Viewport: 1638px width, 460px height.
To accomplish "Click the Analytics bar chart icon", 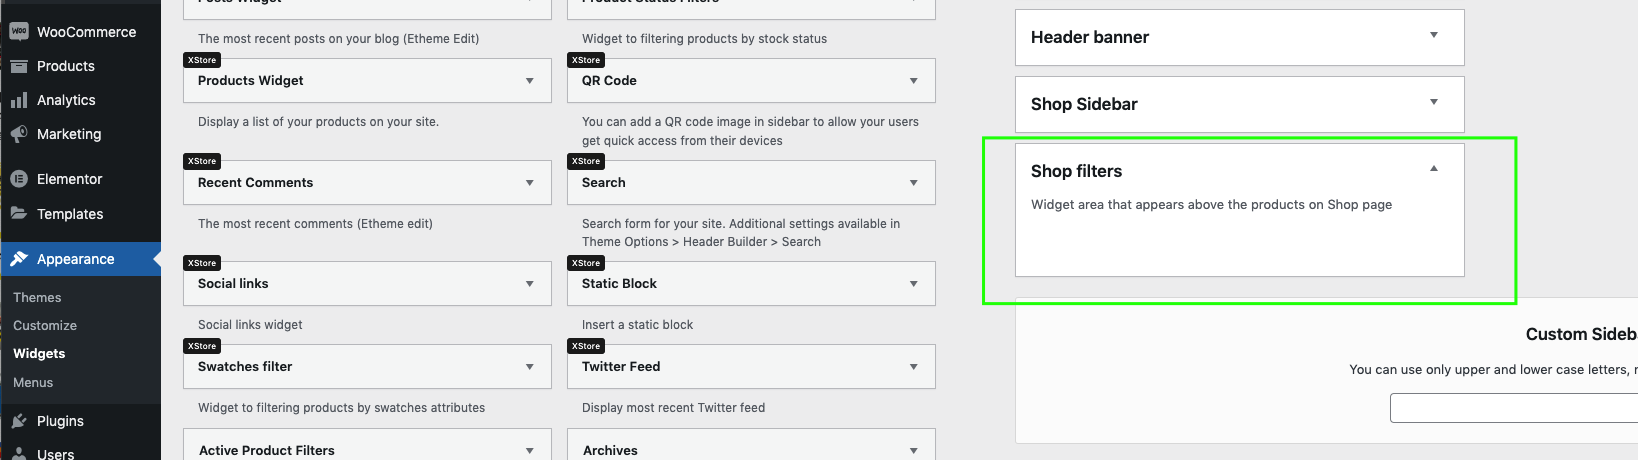I will pos(19,100).
